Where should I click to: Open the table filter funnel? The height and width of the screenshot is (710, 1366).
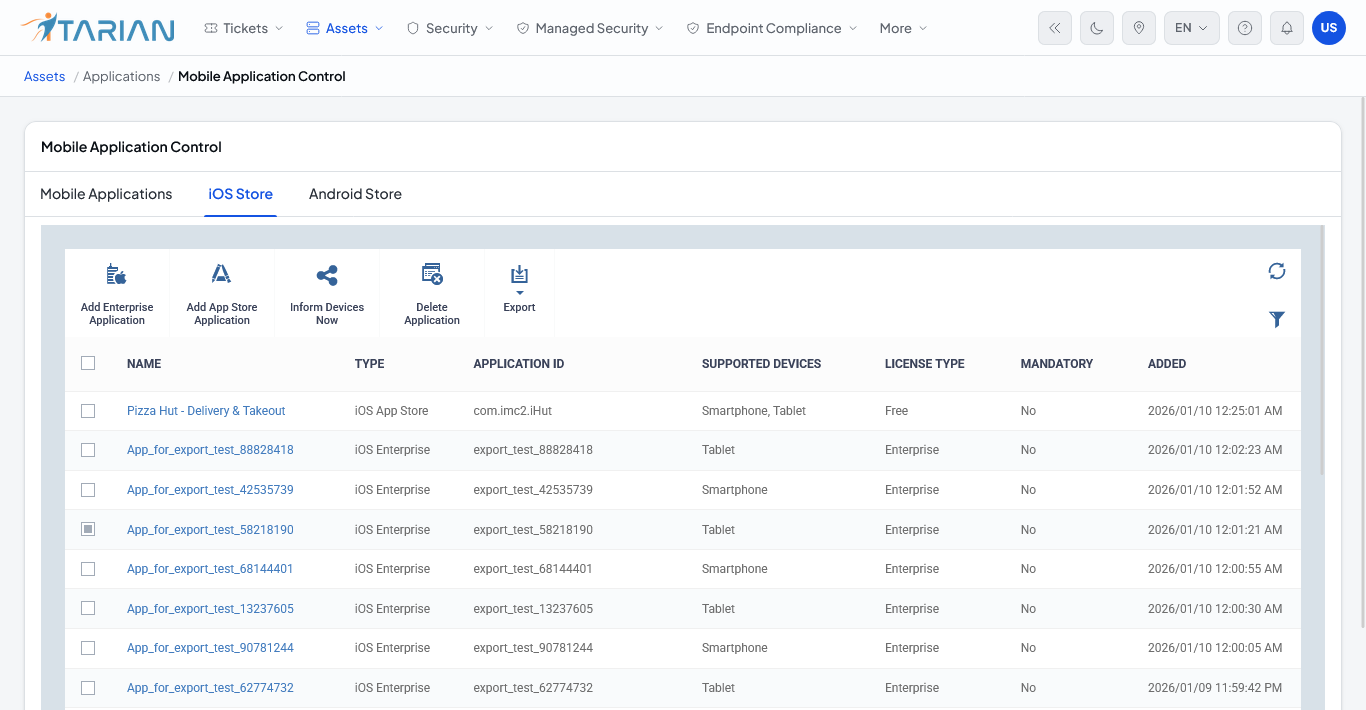pos(1277,319)
